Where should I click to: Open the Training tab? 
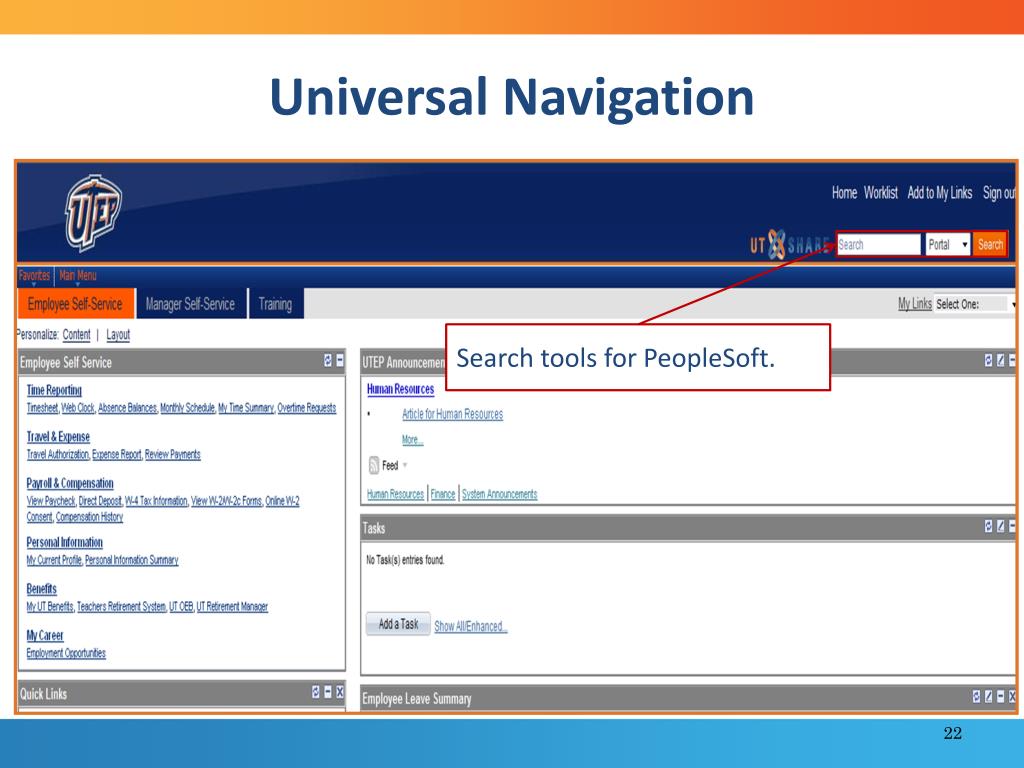[275, 304]
